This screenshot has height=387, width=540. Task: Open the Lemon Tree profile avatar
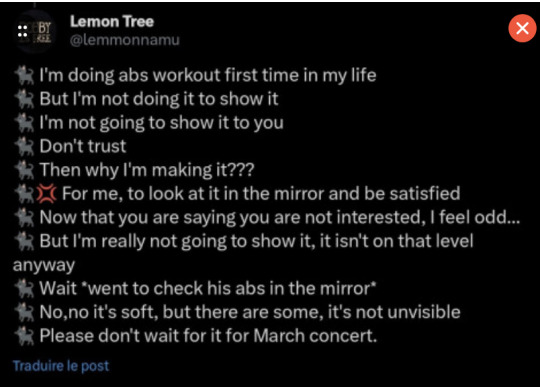coord(34,31)
